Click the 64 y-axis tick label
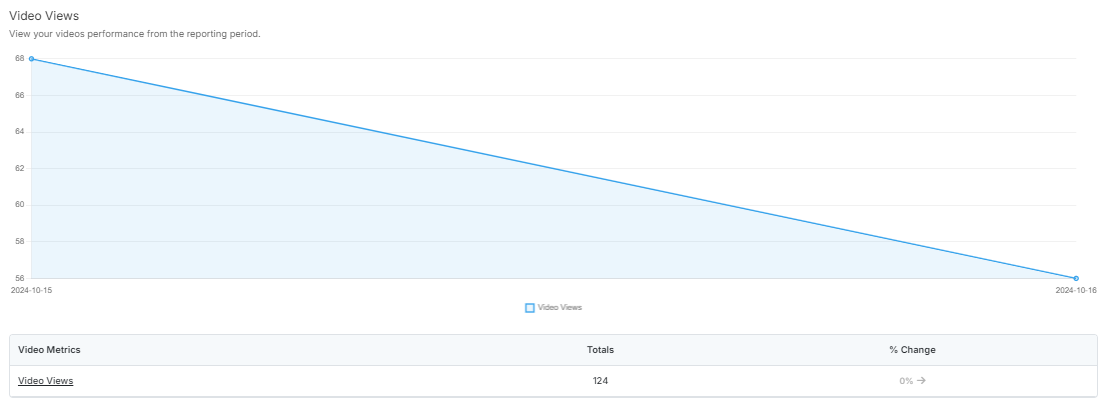The image size is (1106, 405). pos(20,132)
